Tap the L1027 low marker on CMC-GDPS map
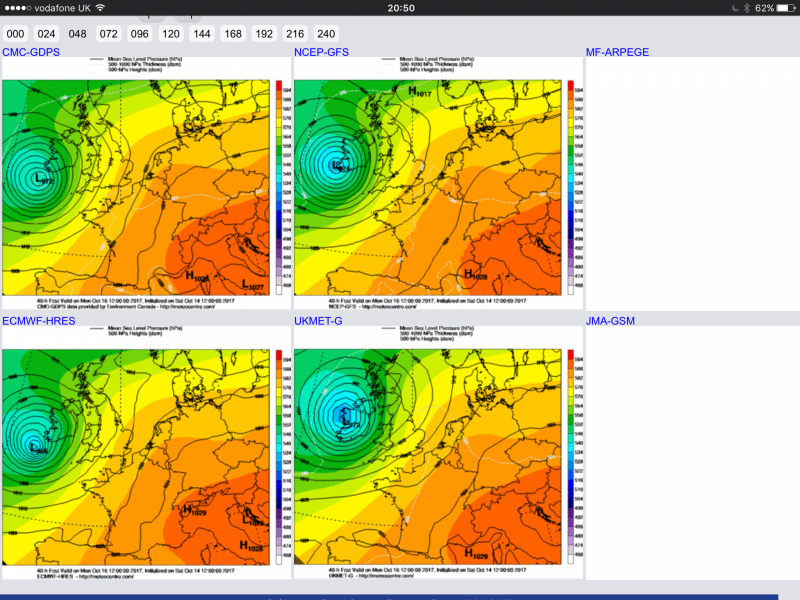The image size is (800, 600). tap(252, 285)
